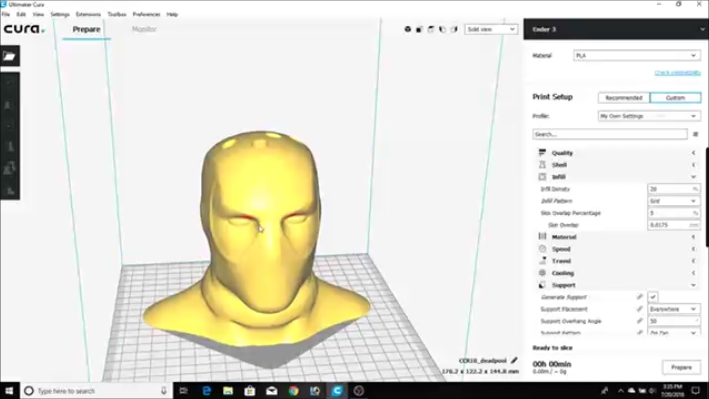Screen dimensions: 709x399
Task: Expand the Quality settings arrow
Action: click(x=693, y=153)
